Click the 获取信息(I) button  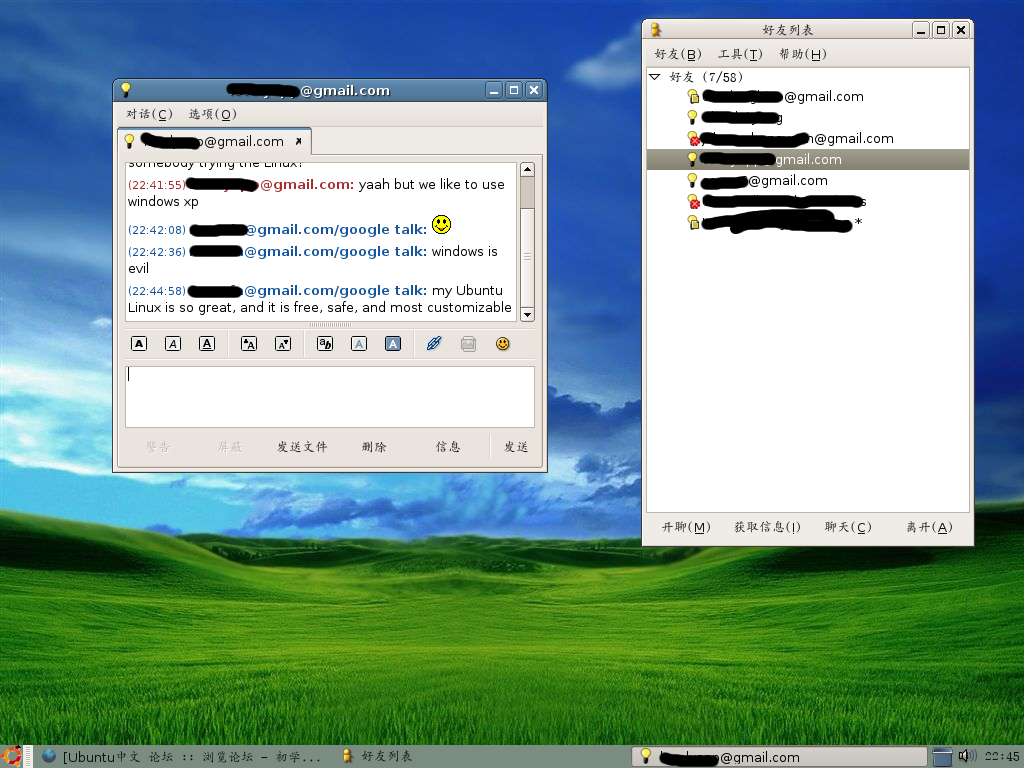coord(767,527)
